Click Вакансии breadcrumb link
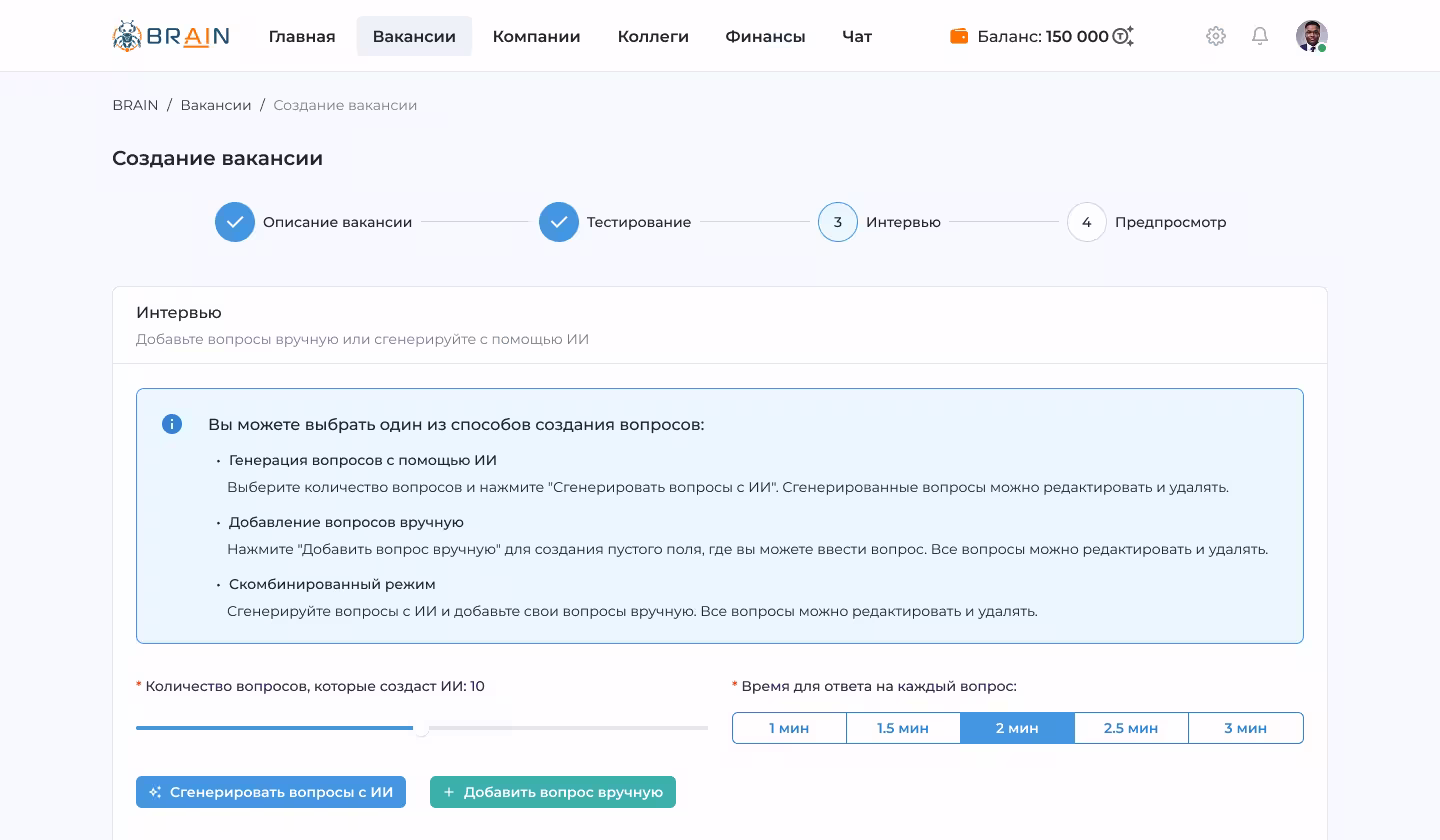This screenshot has width=1440, height=840. pos(216,105)
